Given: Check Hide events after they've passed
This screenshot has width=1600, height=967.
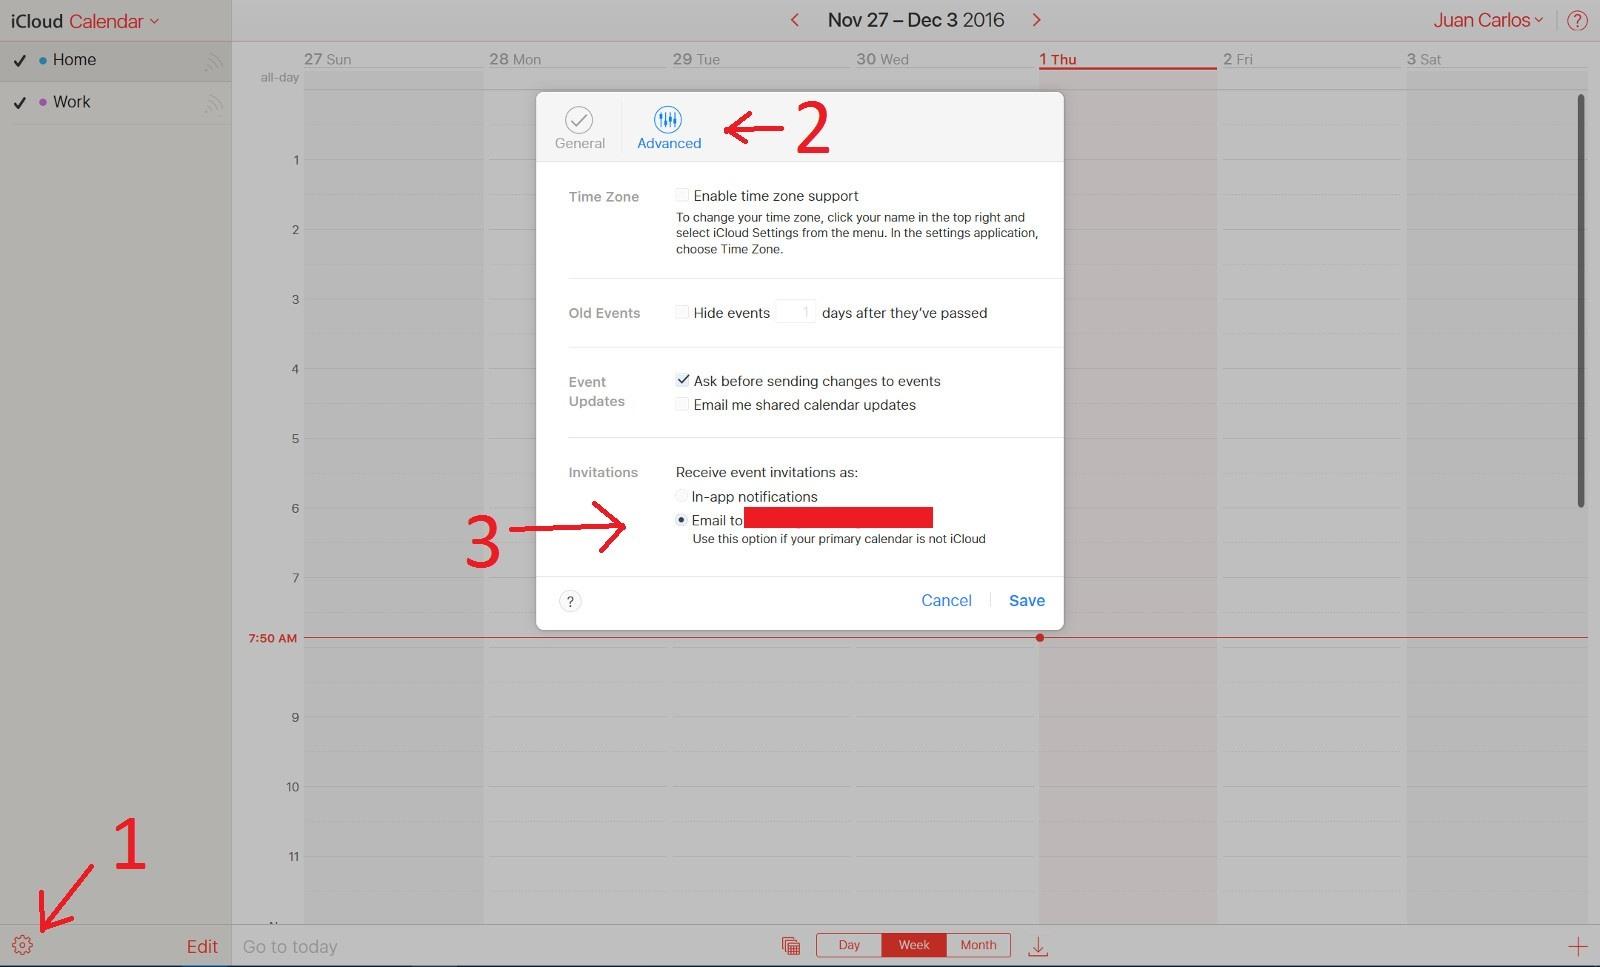Looking at the screenshot, I should pyautogui.click(x=682, y=312).
